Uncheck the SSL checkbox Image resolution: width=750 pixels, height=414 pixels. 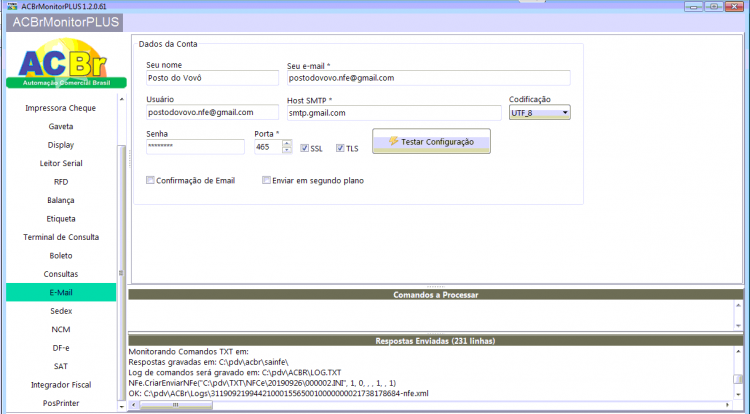pos(304,148)
